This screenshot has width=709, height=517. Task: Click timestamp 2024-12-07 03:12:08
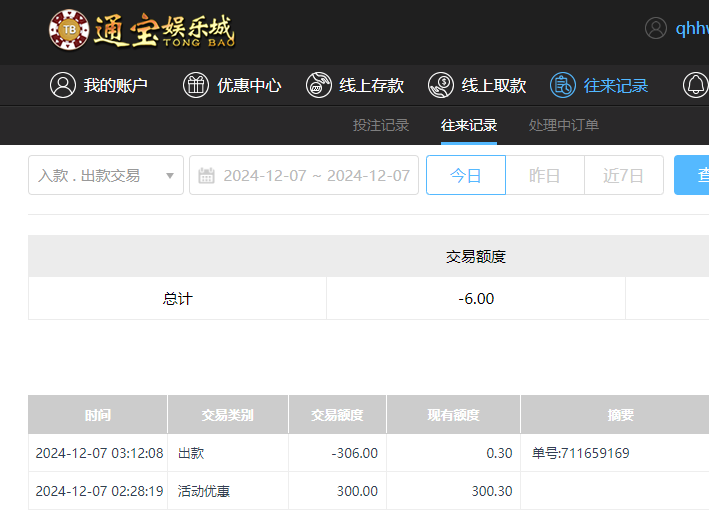99,453
